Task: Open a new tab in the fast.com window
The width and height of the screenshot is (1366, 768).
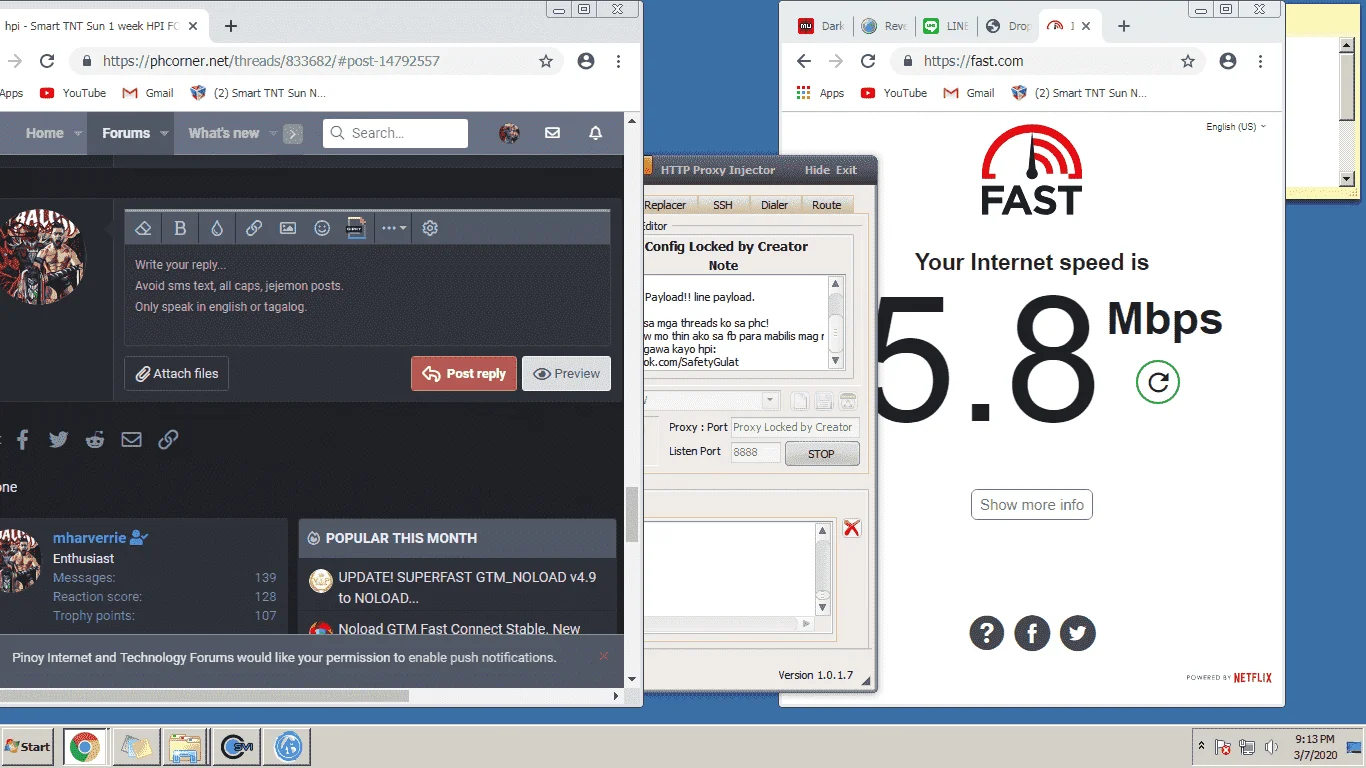Action: pos(1125,26)
